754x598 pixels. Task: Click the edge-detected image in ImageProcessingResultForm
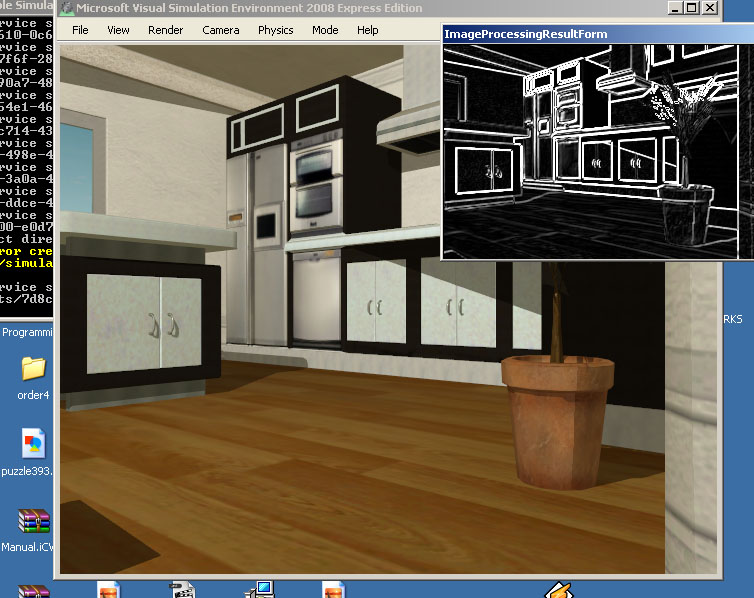tap(590, 151)
